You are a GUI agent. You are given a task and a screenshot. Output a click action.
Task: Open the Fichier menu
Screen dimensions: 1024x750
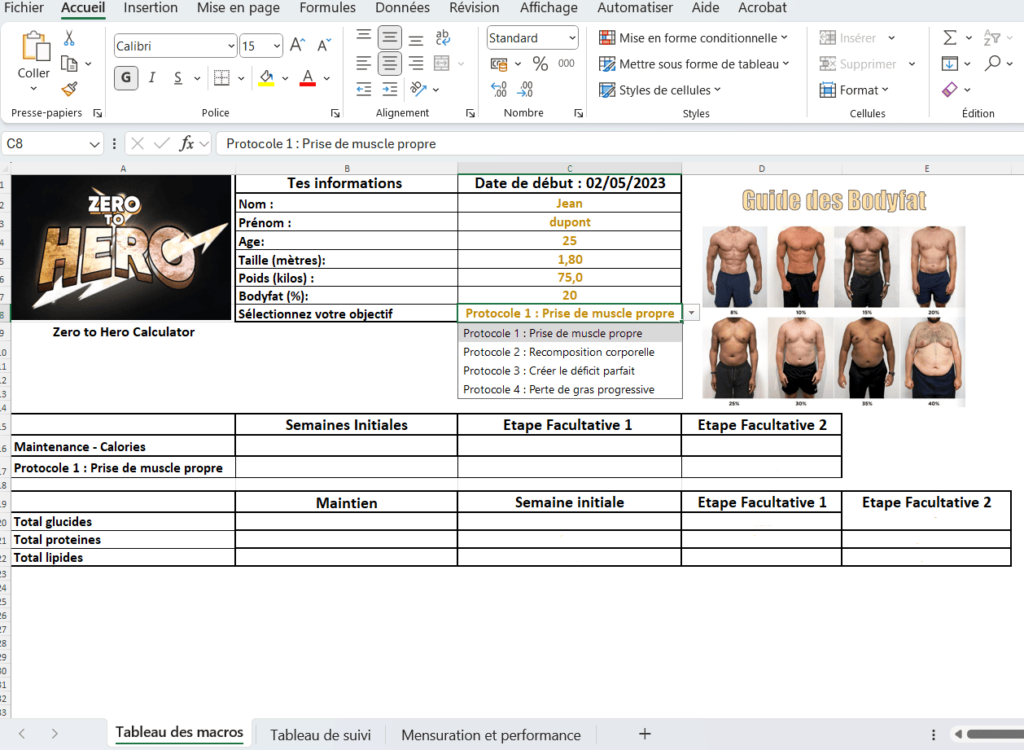click(x=24, y=8)
